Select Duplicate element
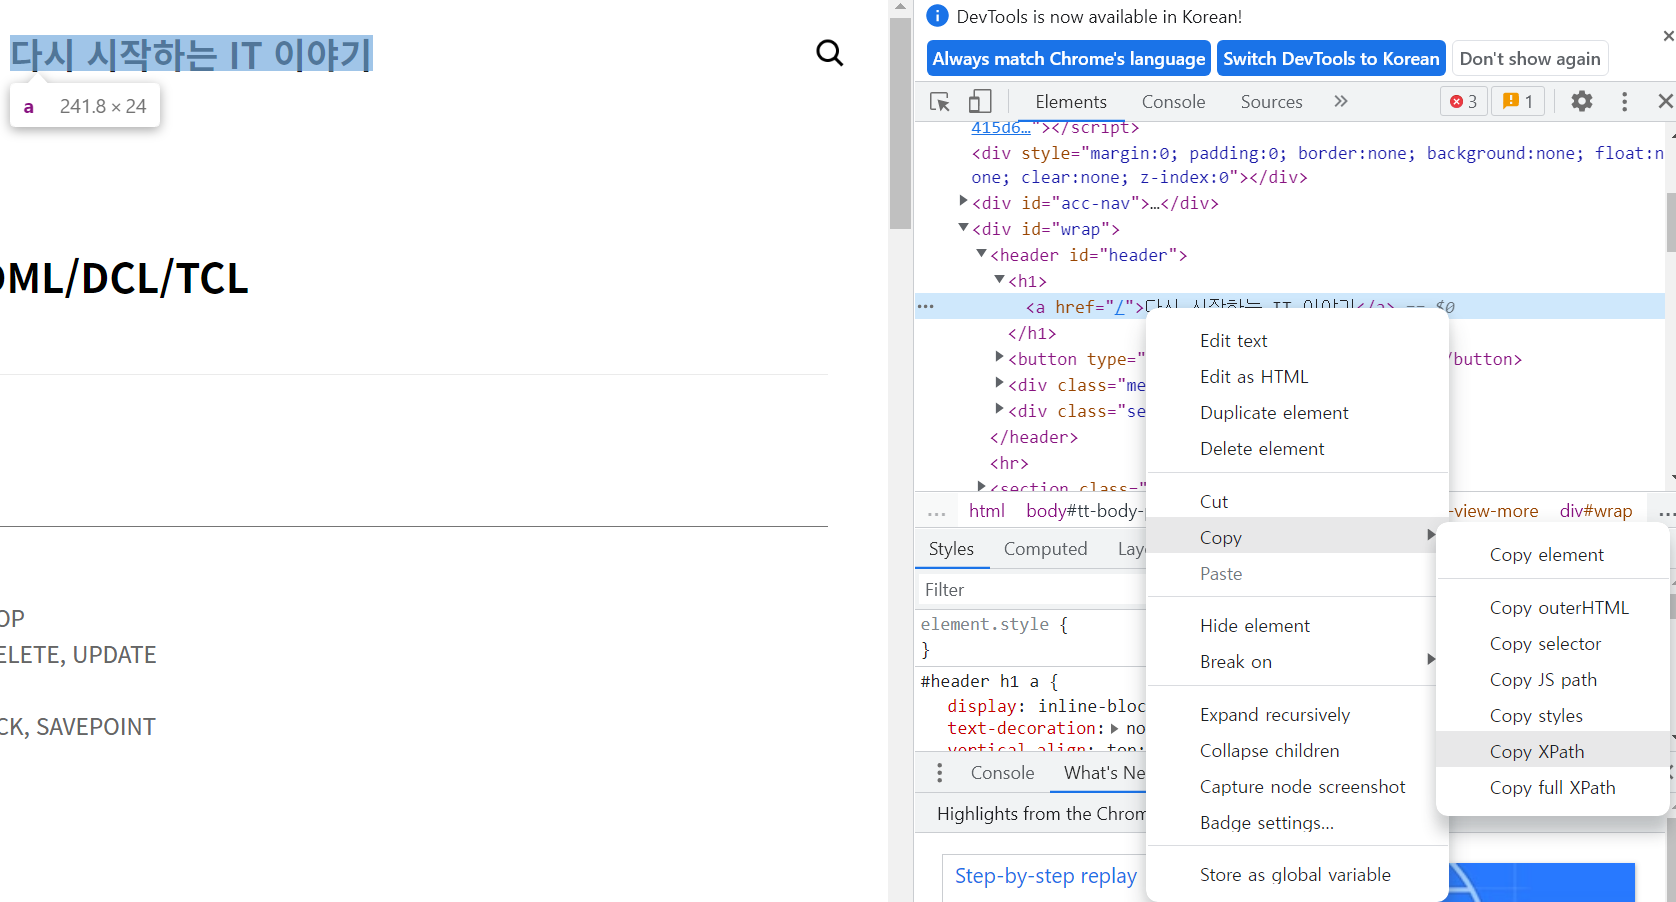1676x902 pixels. (x=1297, y=413)
